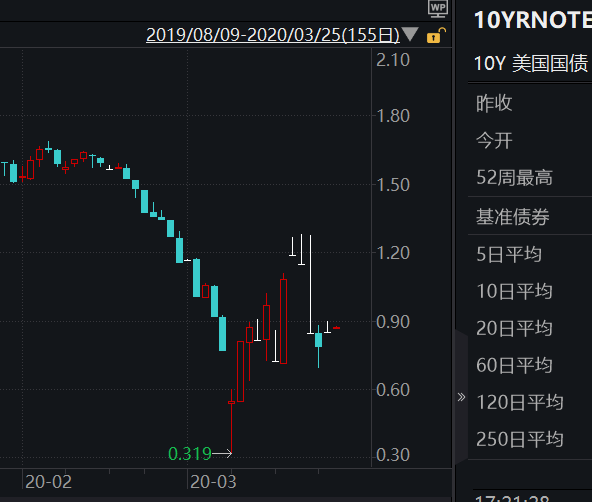
Task: Select the 20日平均 row
Action: coord(530,328)
